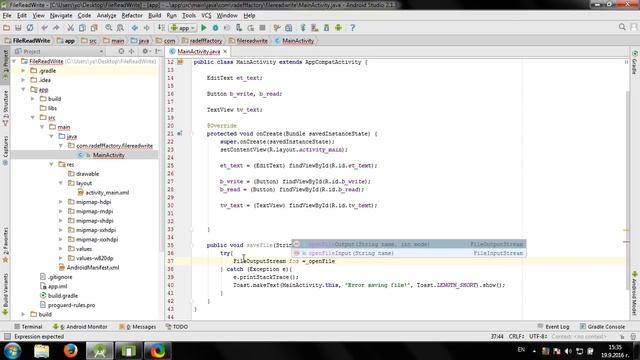Click the Forward navigation arrow
This screenshot has height=360, width=640.
[147, 28]
